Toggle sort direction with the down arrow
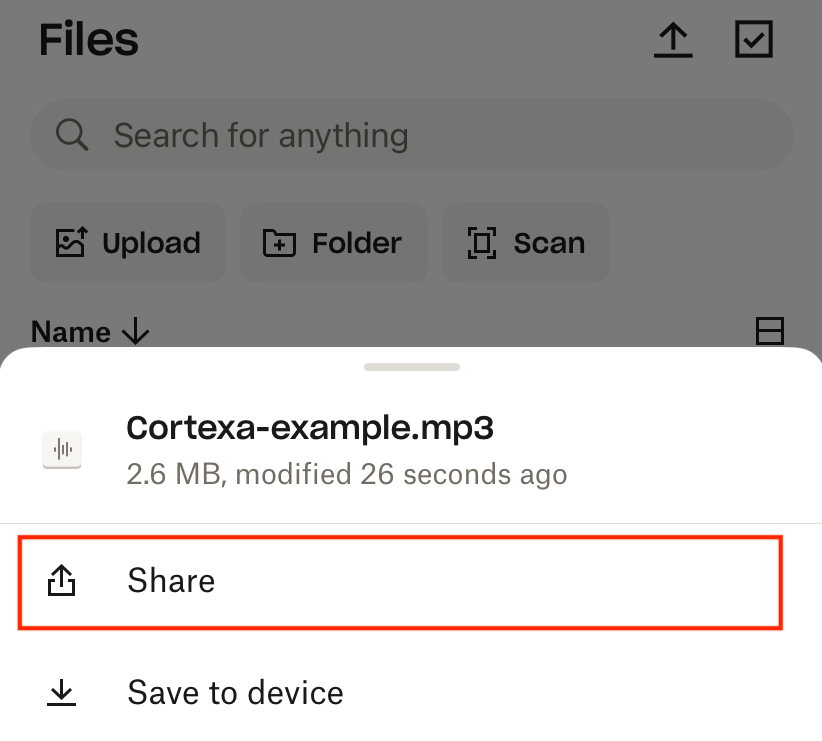 point(135,332)
